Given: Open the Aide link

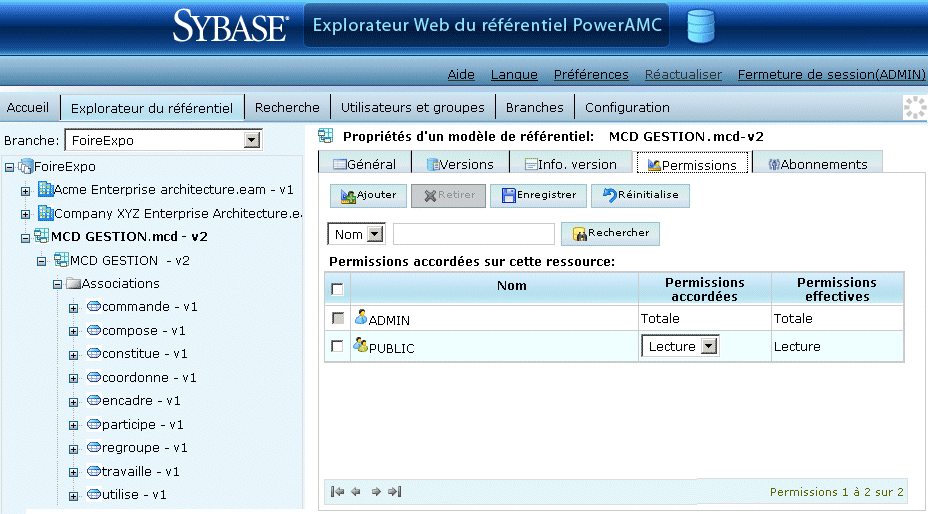Looking at the screenshot, I should click(461, 75).
